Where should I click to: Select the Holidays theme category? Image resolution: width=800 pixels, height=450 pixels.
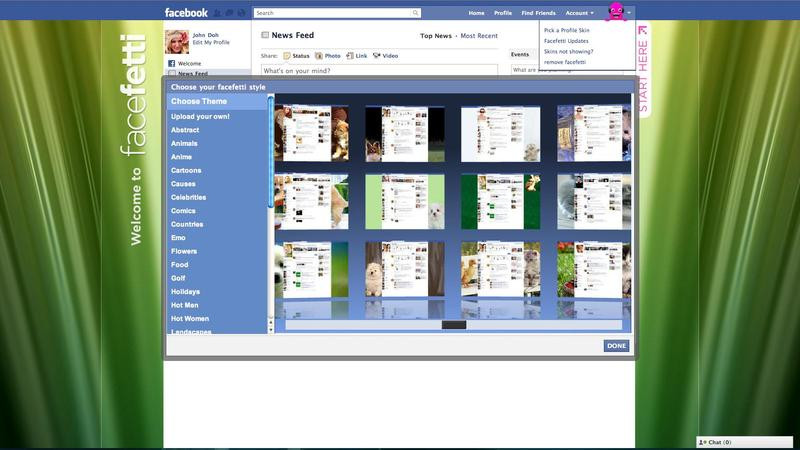185,292
